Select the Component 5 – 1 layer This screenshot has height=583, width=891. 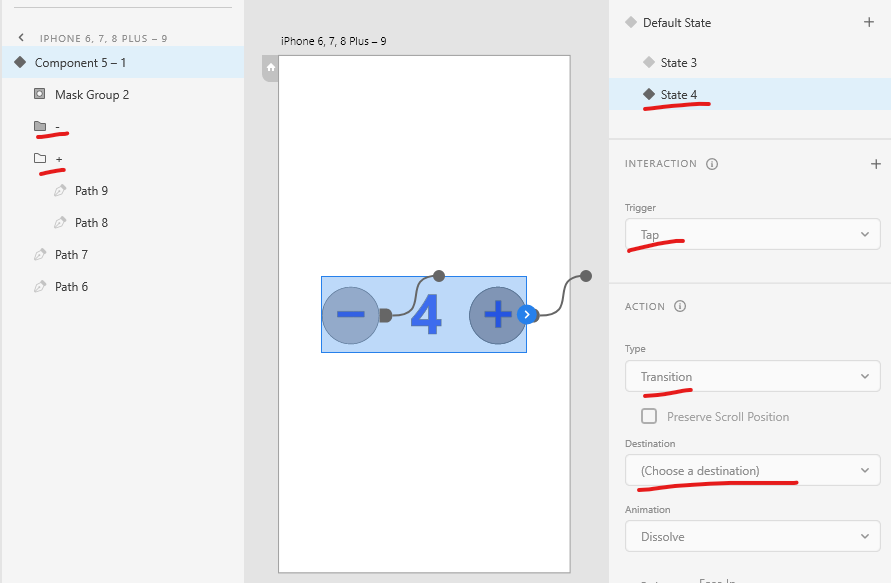click(123, 63)
